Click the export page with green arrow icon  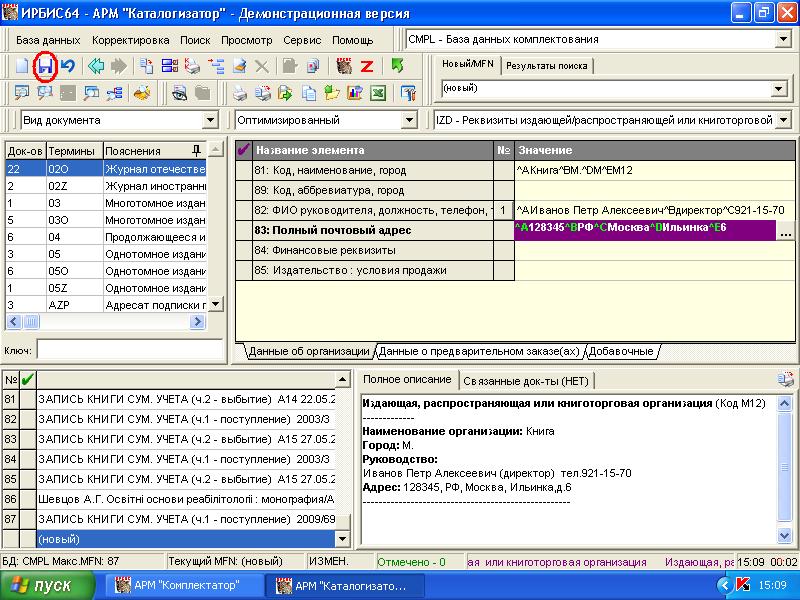[285, 93]
